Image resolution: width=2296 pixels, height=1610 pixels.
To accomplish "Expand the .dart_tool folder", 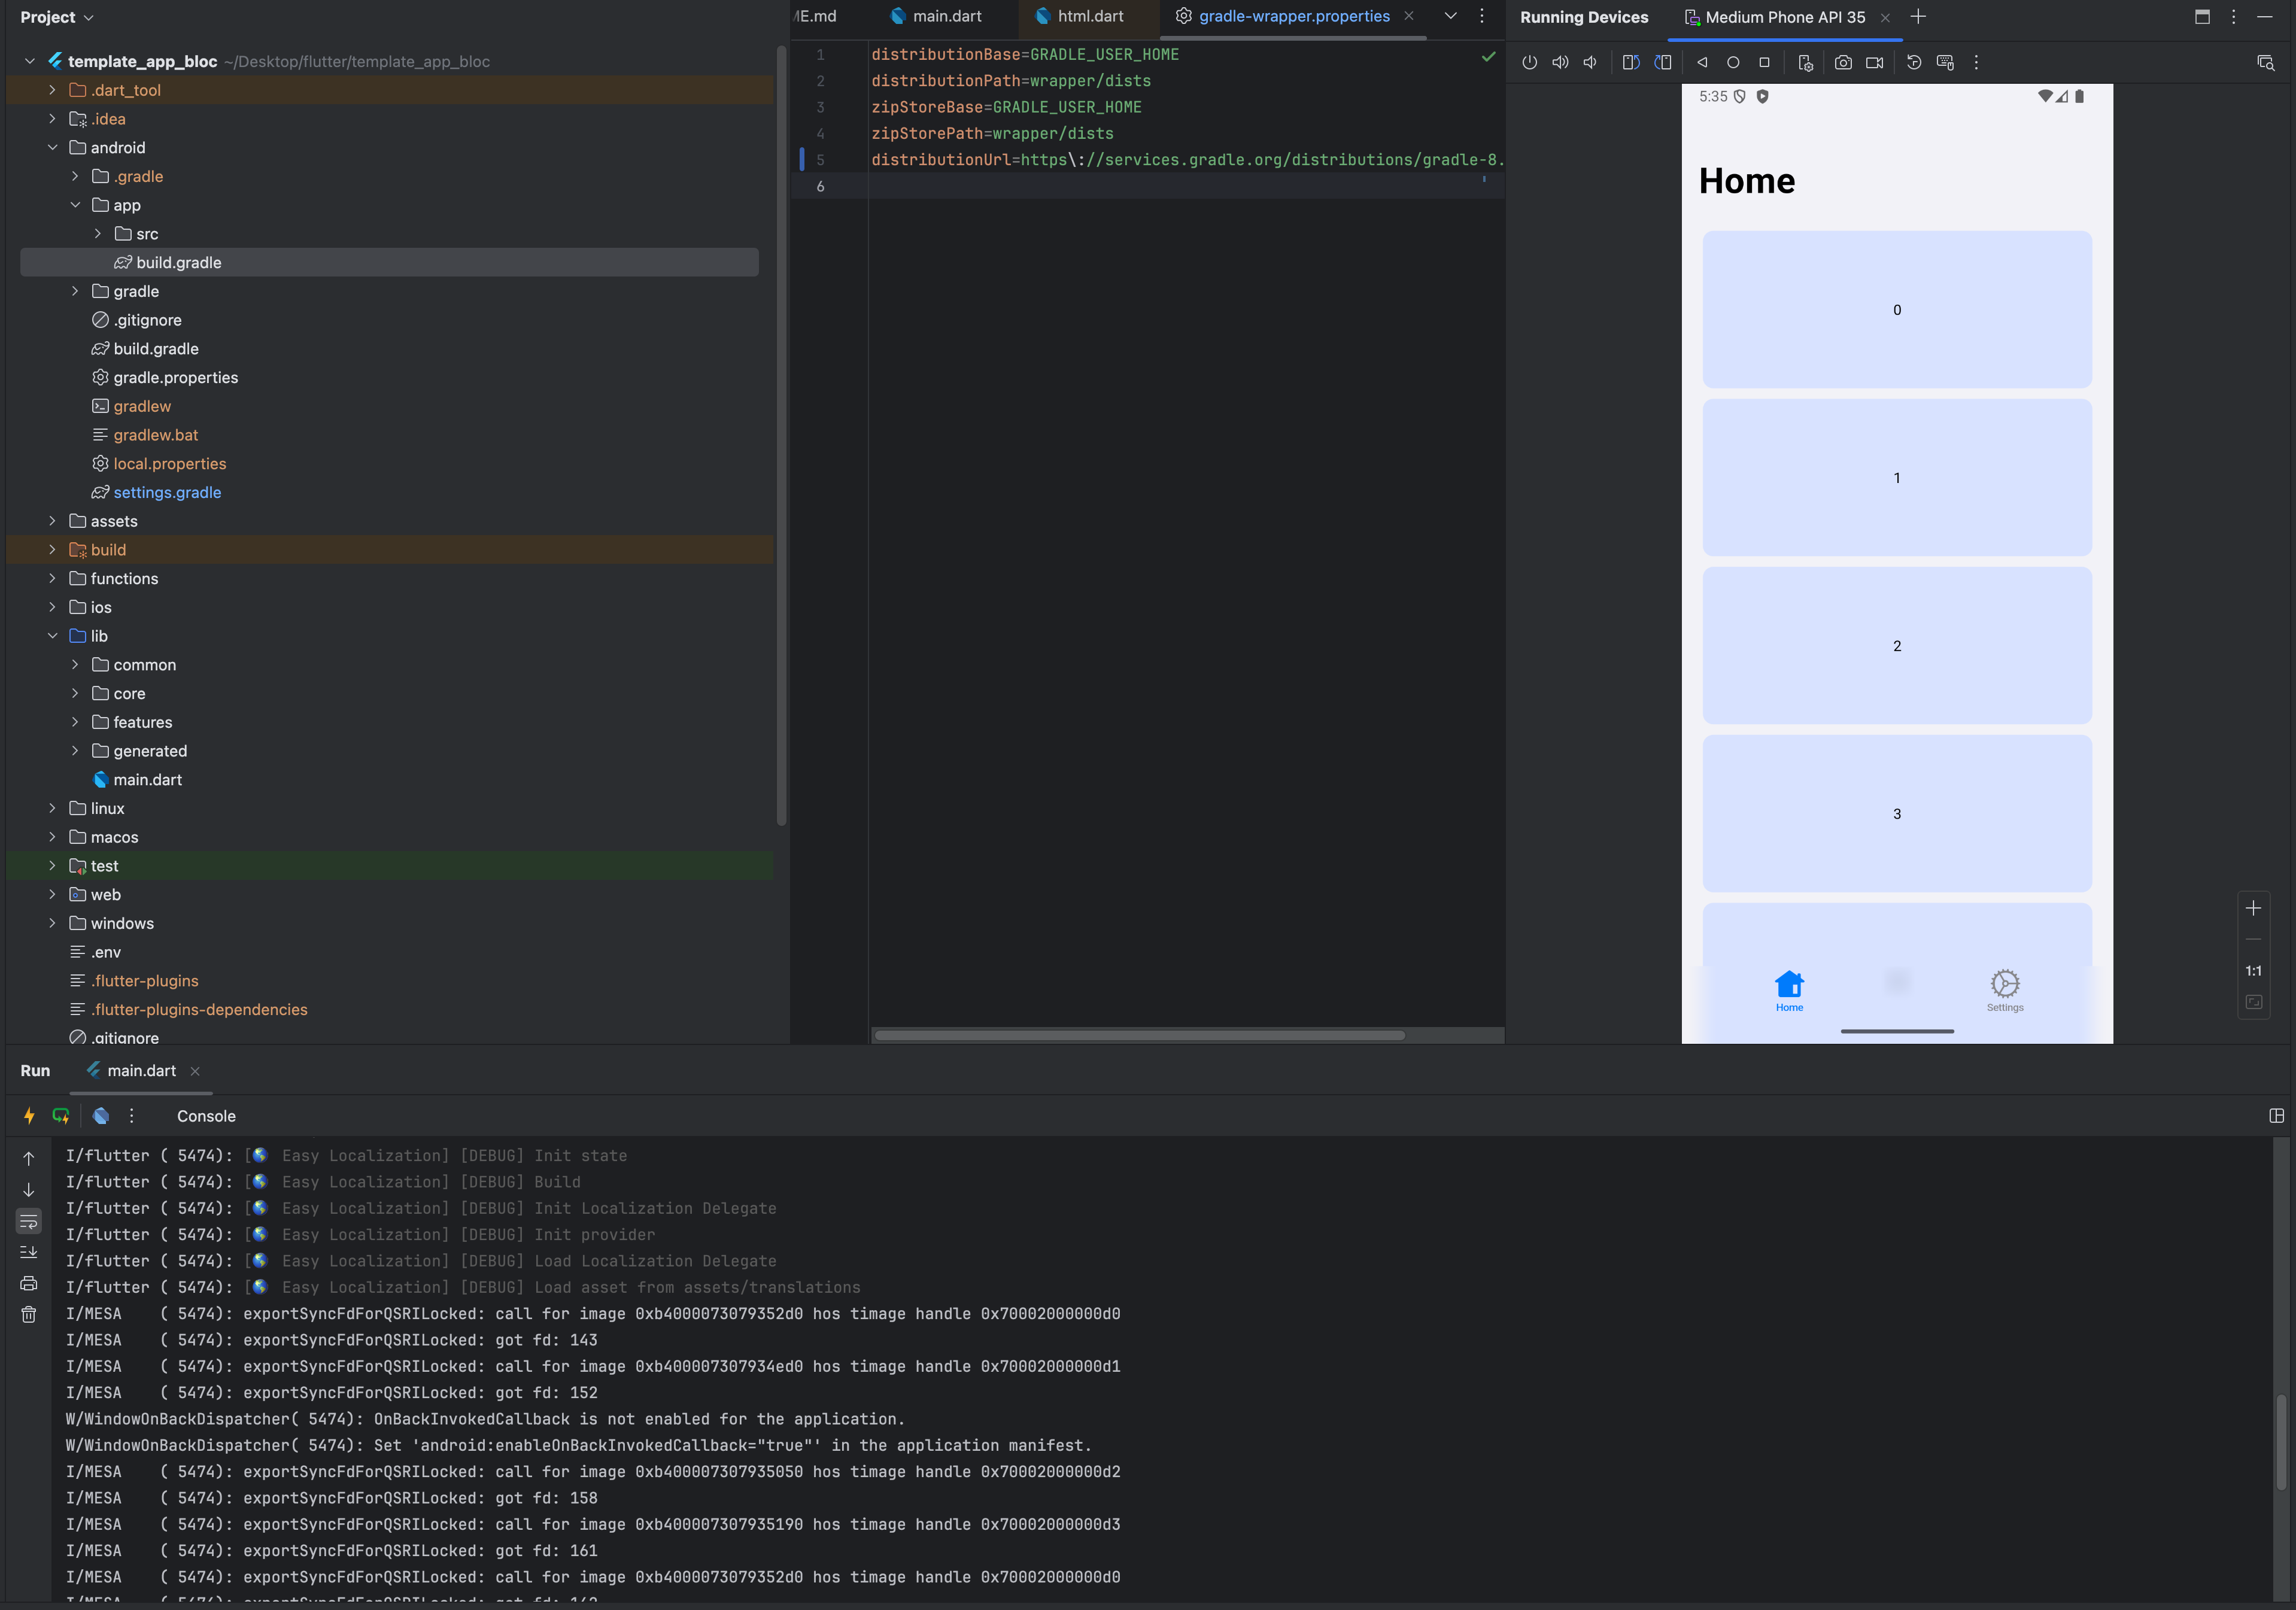I will click(x=52, y=90).
